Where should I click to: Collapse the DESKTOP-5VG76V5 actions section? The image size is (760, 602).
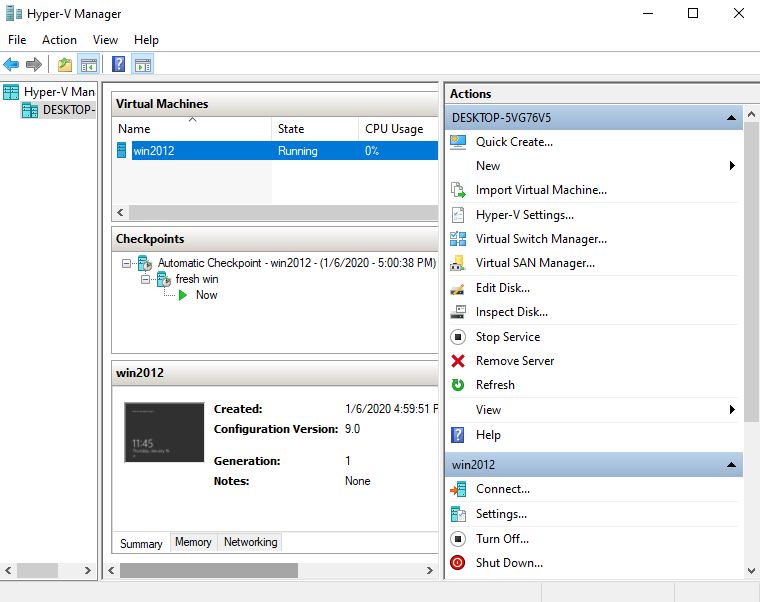pos(731,118)
